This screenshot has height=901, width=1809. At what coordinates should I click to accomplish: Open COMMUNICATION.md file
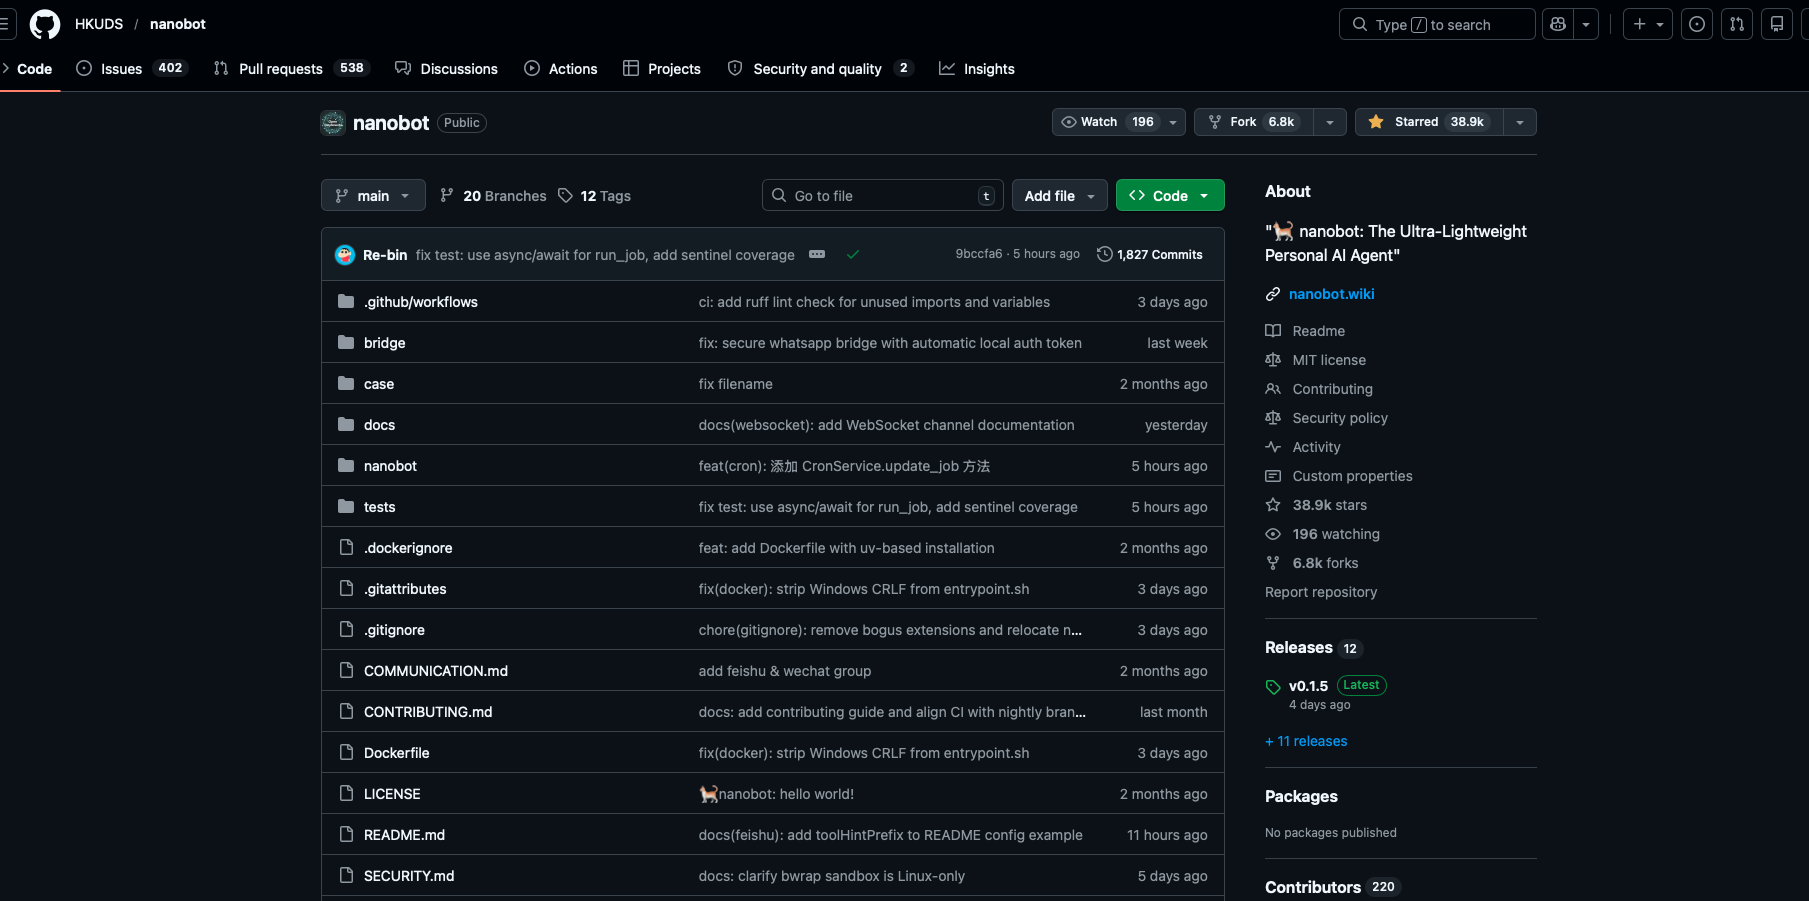[436, 671]
